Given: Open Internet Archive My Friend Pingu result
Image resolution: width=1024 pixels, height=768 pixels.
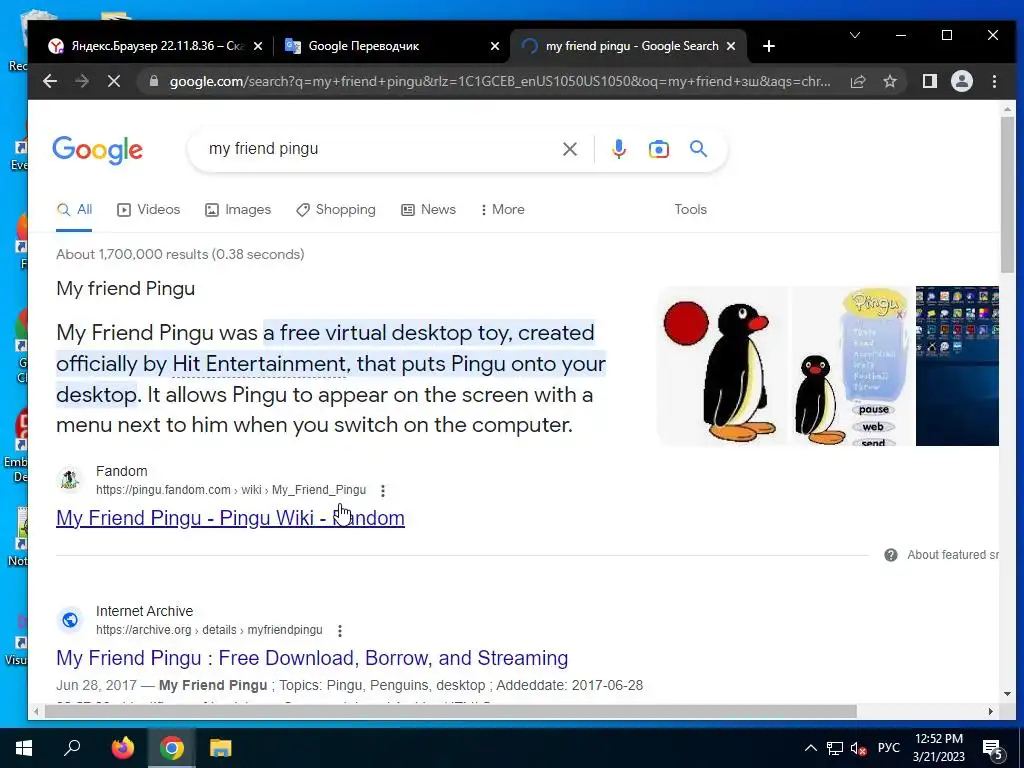Looking at the screenshot, I should pos(312,658).
